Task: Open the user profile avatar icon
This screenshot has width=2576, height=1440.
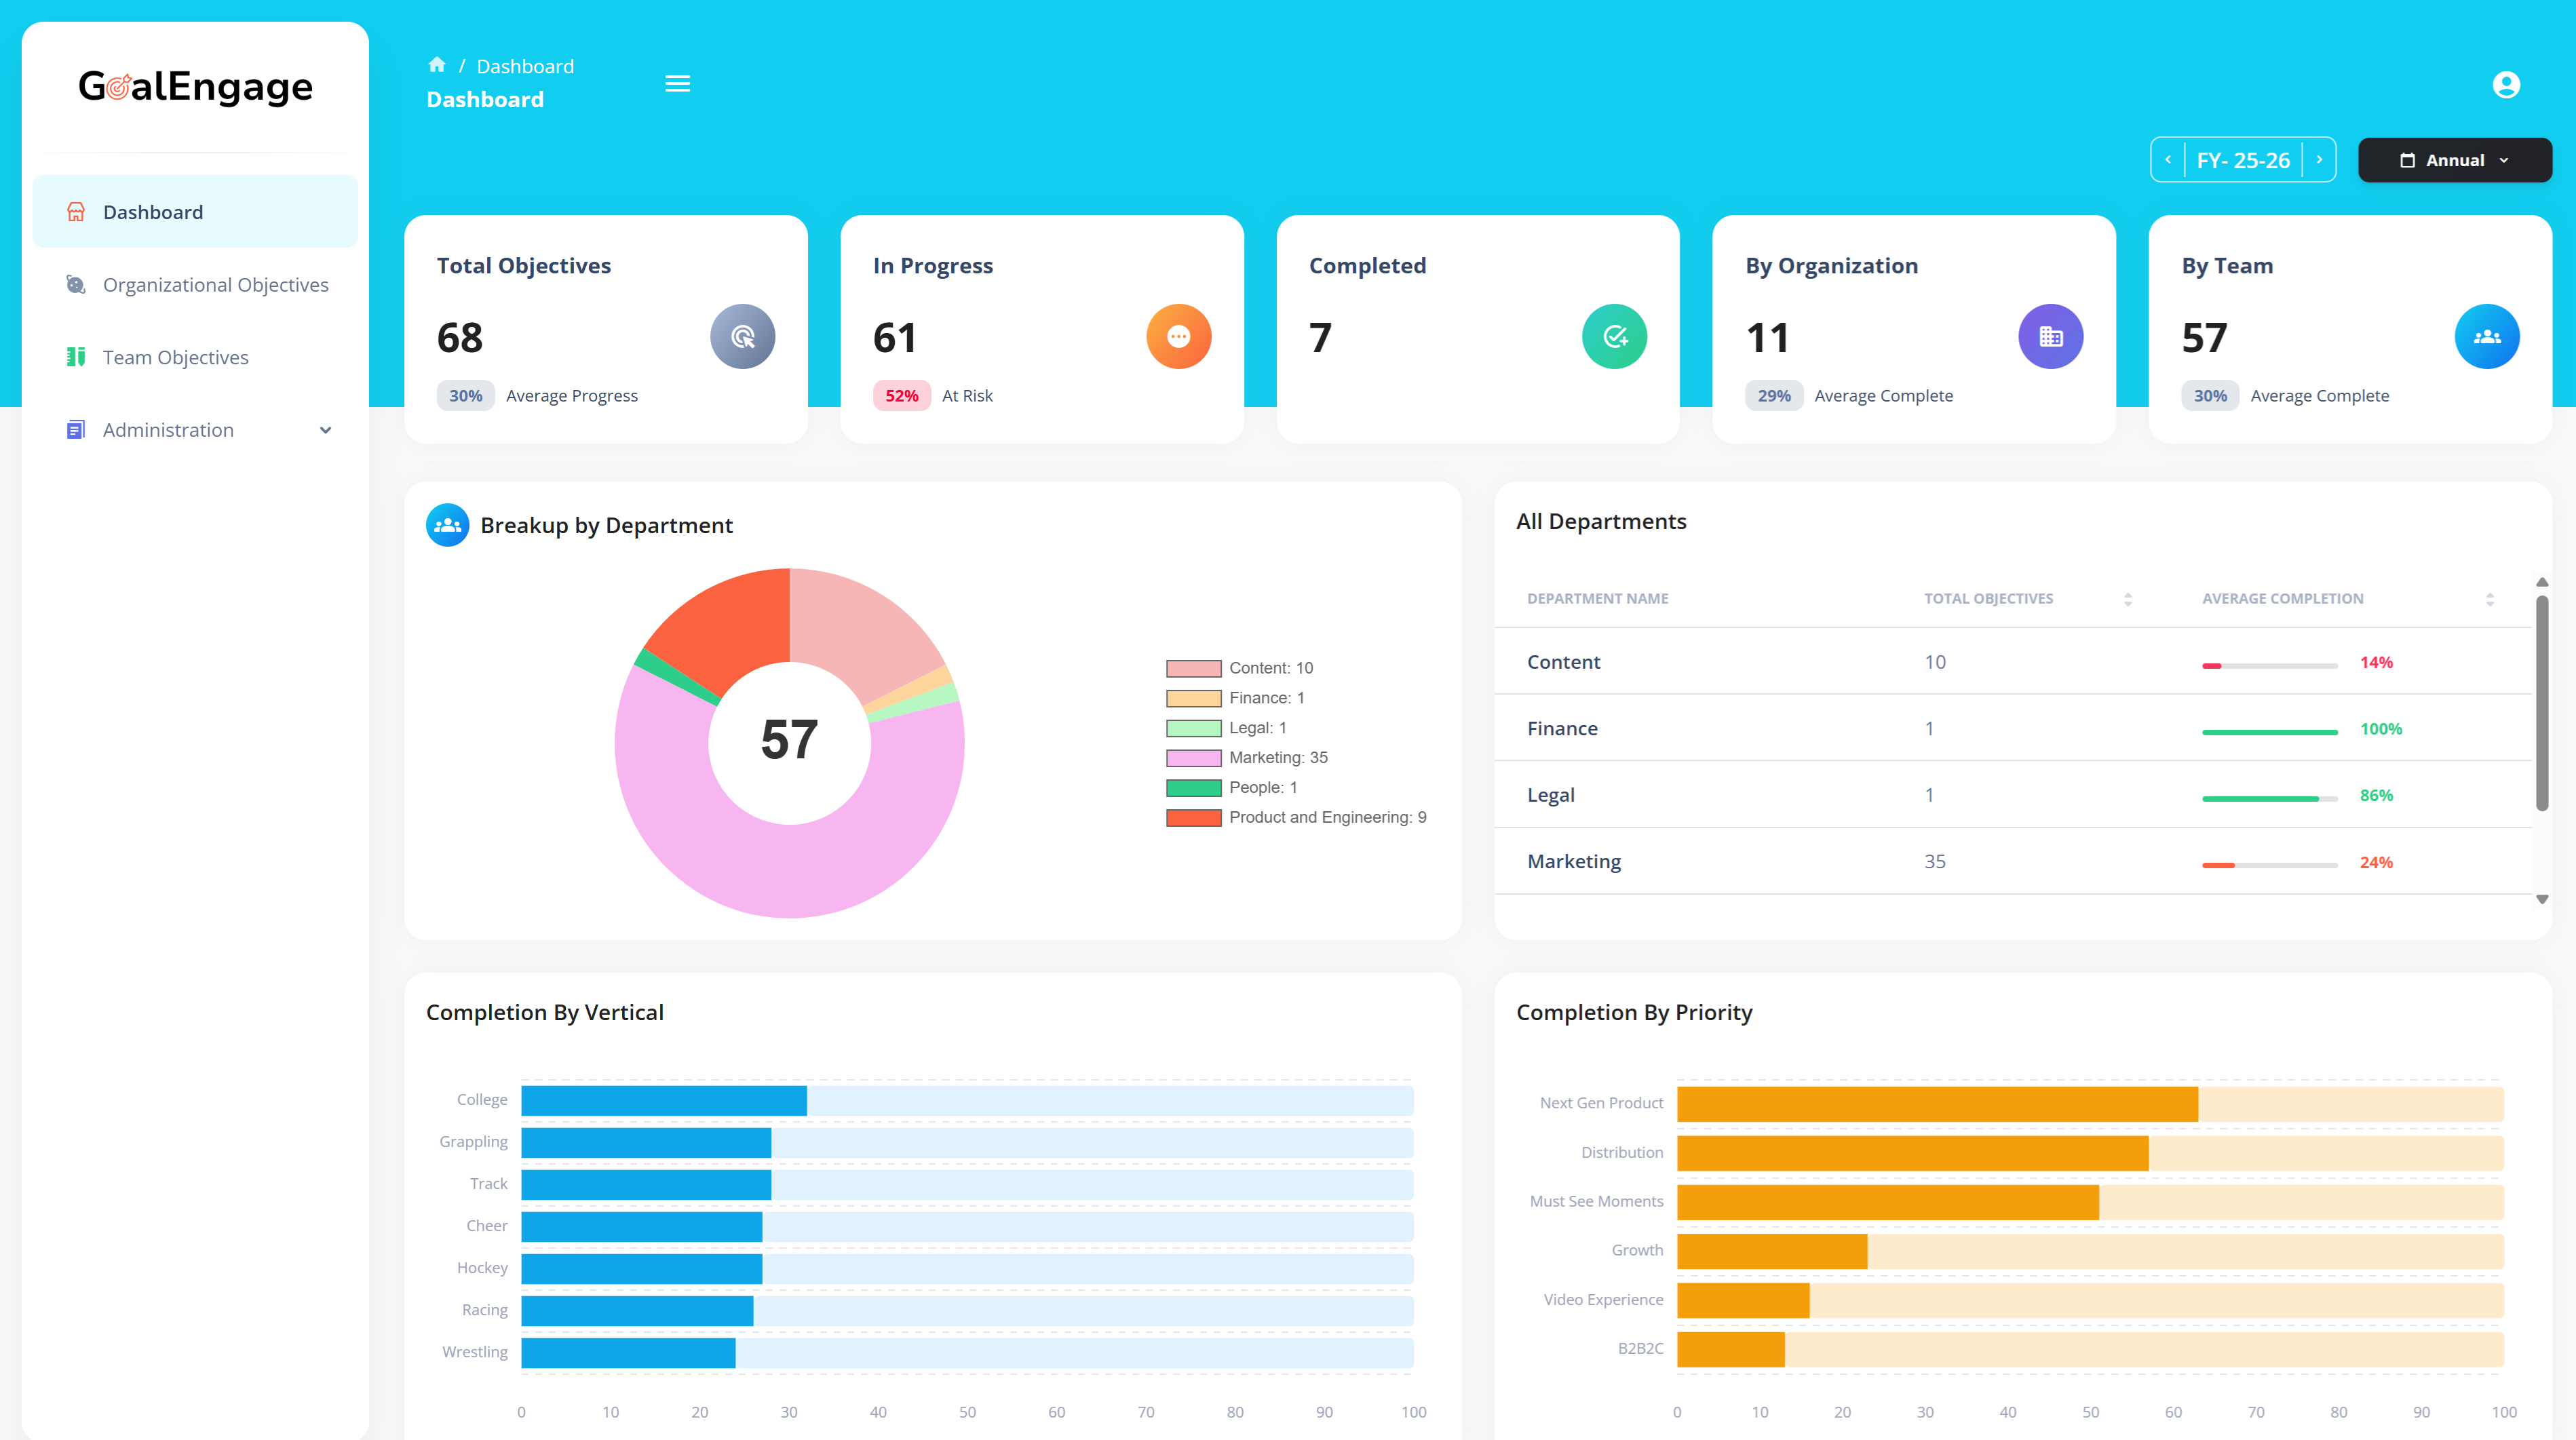Action: click(2505, 85)
